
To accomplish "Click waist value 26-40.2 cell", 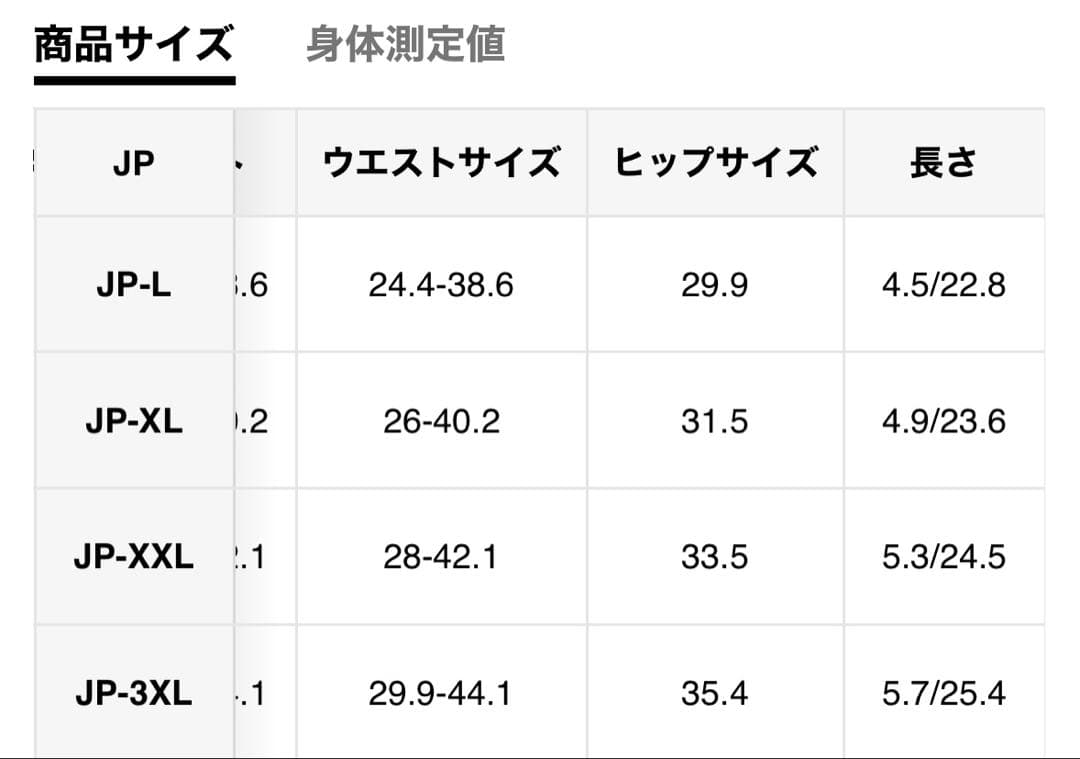I will (x=442, y=421).
